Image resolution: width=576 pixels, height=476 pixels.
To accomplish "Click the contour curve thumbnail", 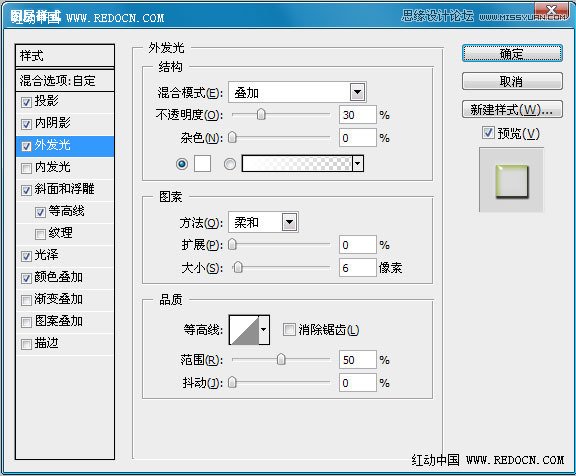I will click(x=244, y=330).
